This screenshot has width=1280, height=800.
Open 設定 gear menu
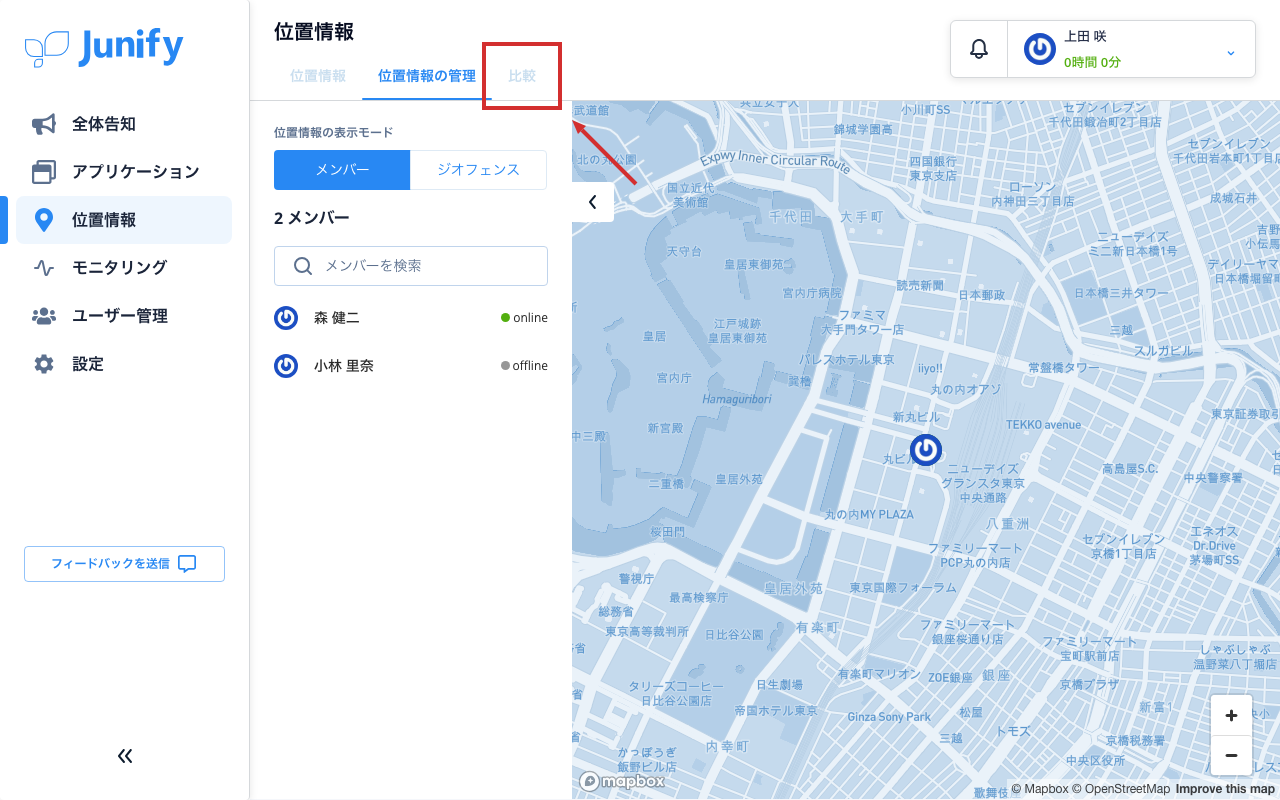point(124,364)
